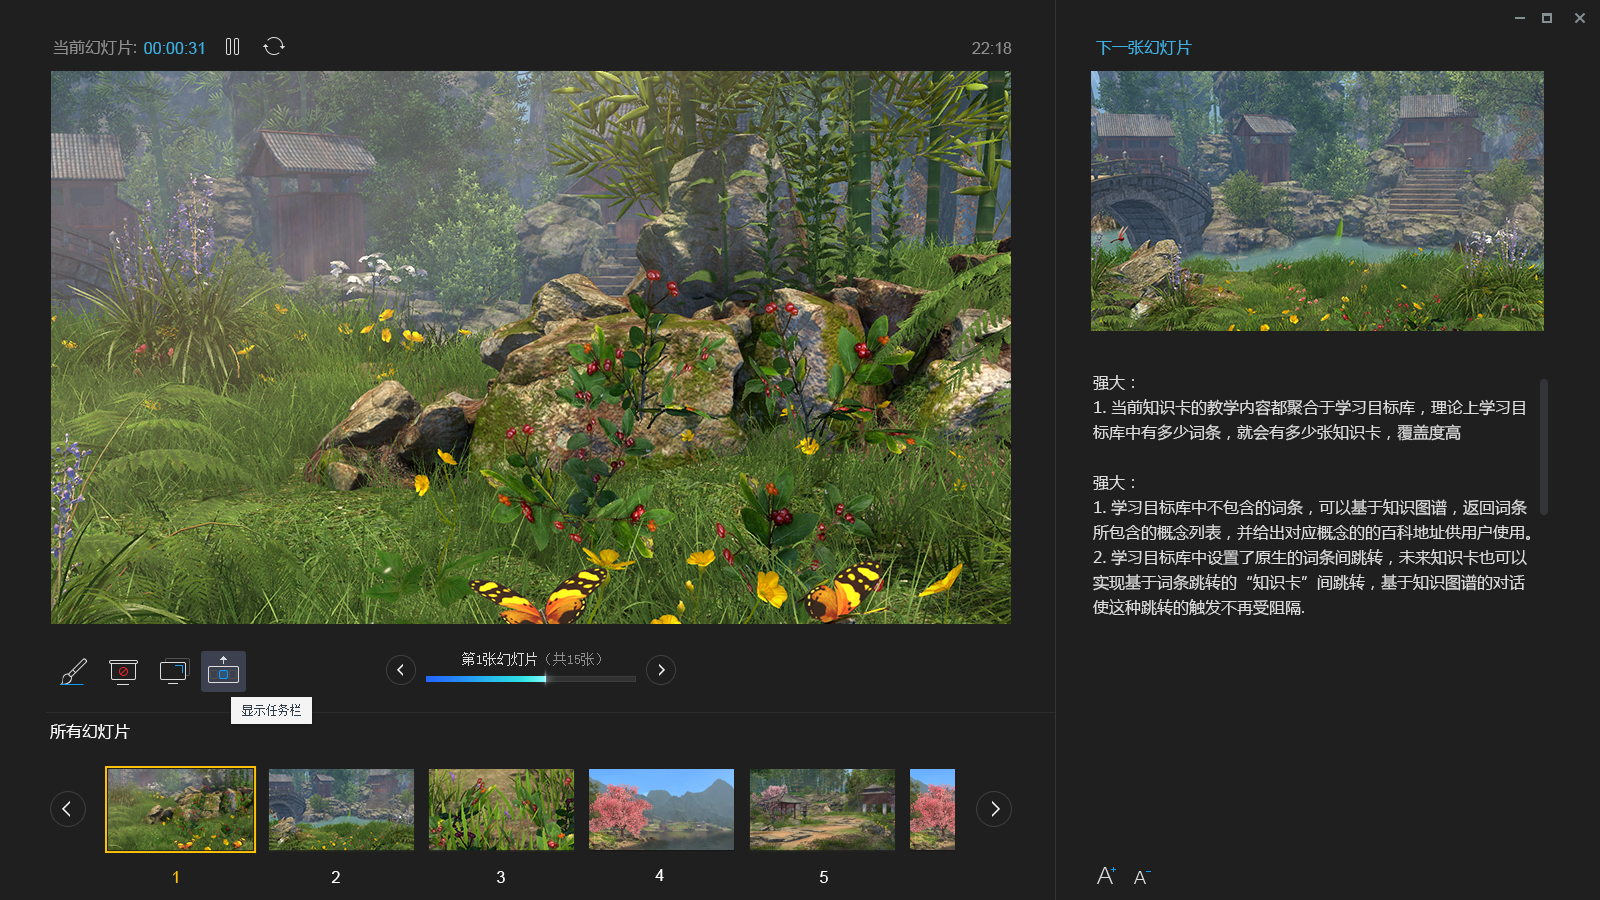The width and height of the screenshot is (1600, 900).
Task: Click the first 强大： notes heading
Action: pos(1115,383)
